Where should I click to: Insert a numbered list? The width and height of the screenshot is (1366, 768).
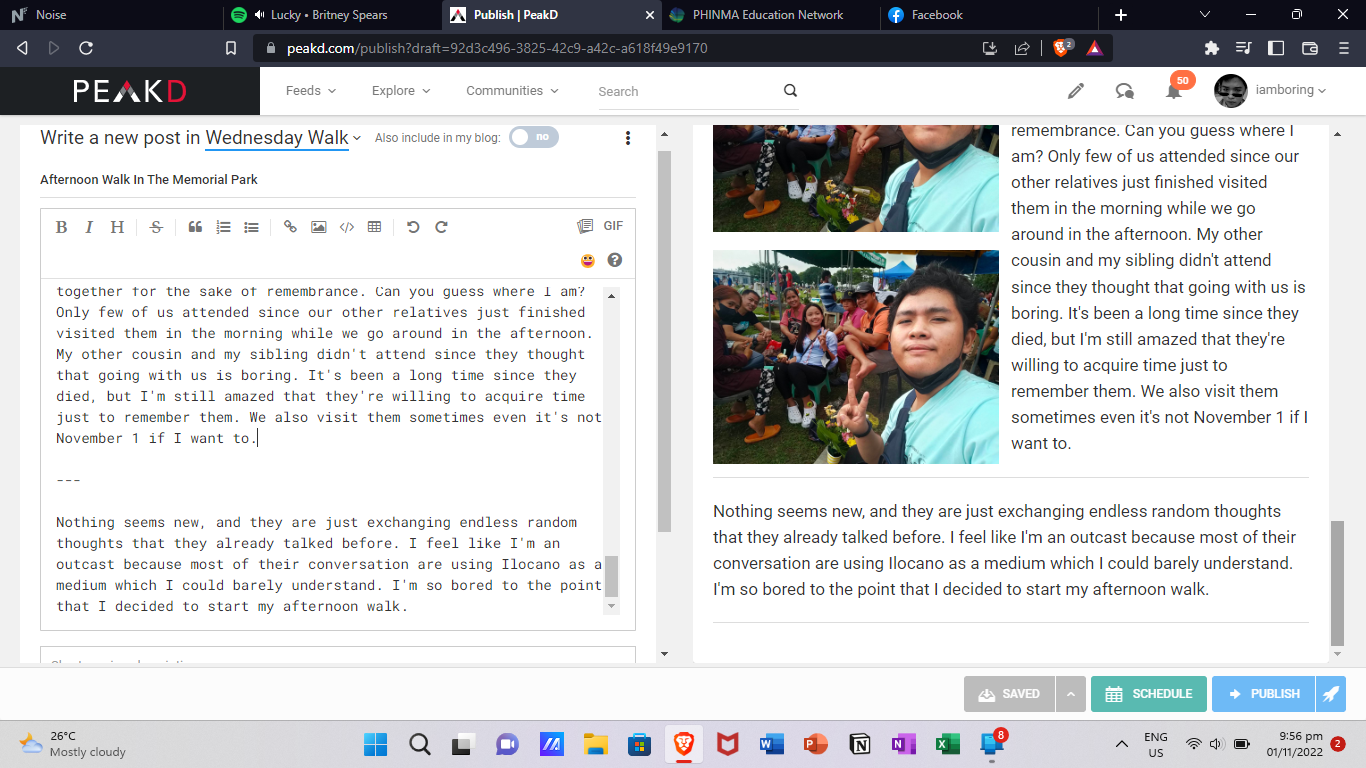tap(223, 227)
